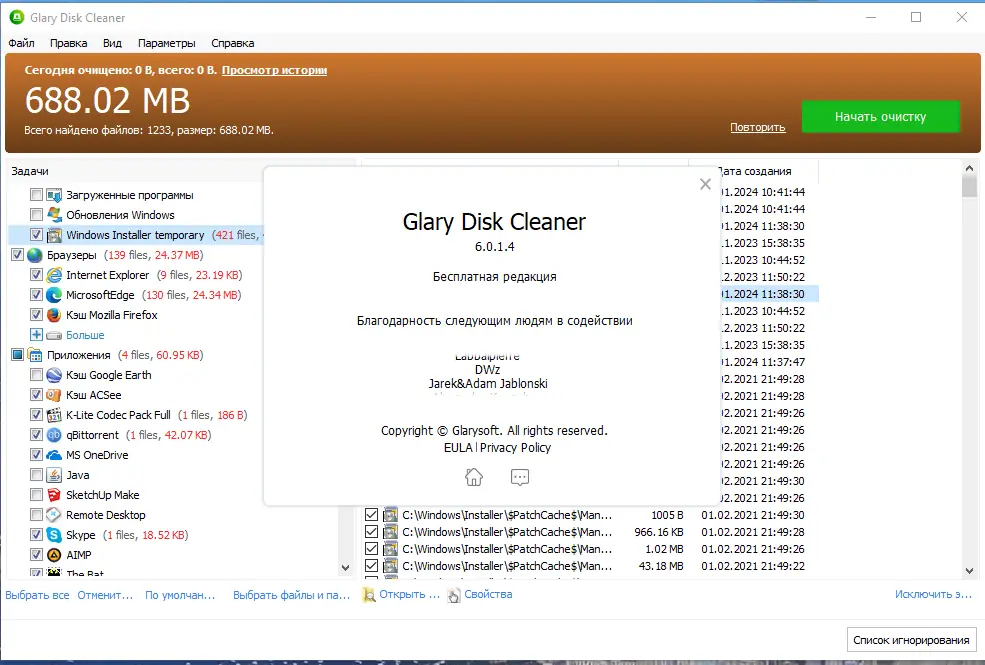Click the Skype icon
Screen dimensions: 985x665
(x=54, y=535)
